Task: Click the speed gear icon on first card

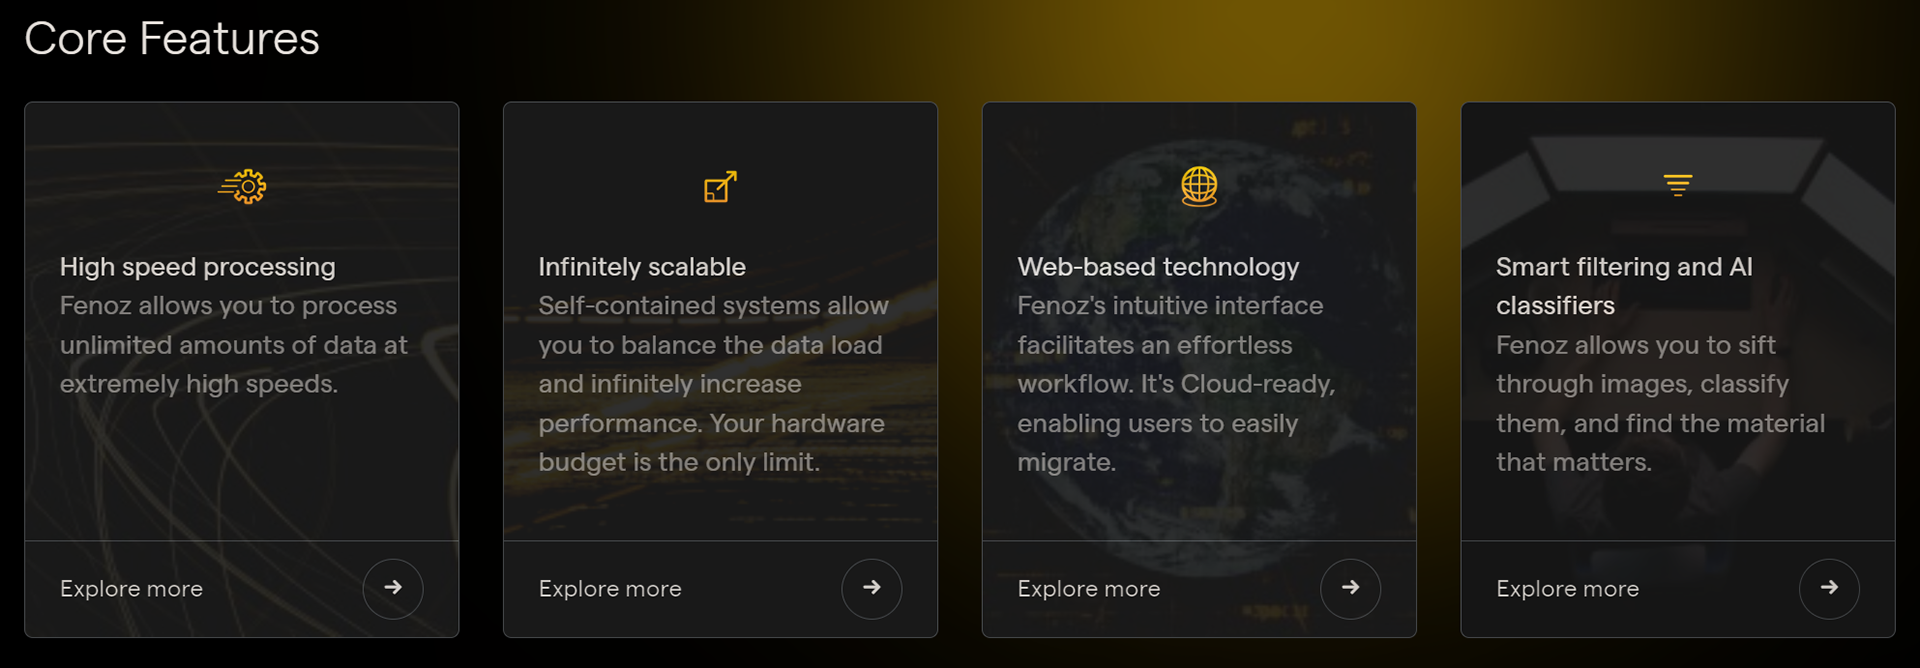Action: click(243, 187)
